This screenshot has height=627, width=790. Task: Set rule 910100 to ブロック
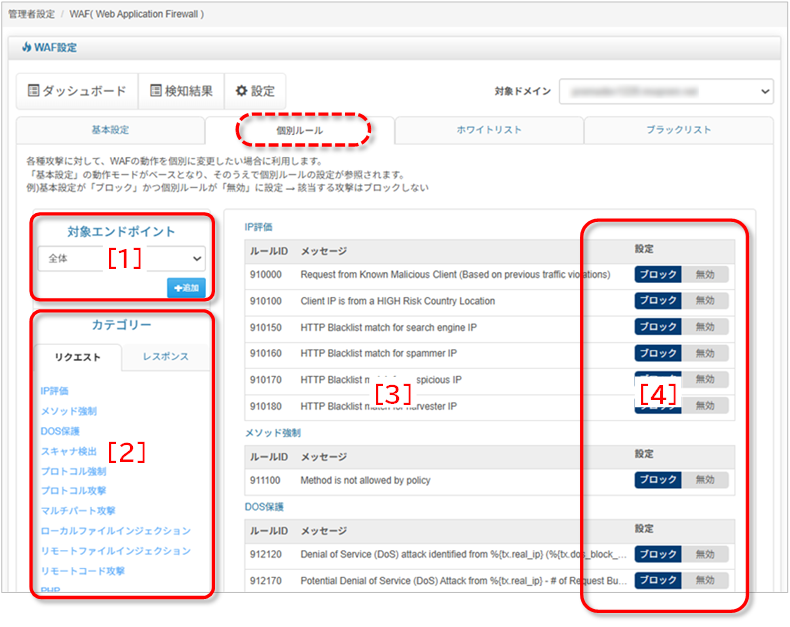tap(658, 300)
